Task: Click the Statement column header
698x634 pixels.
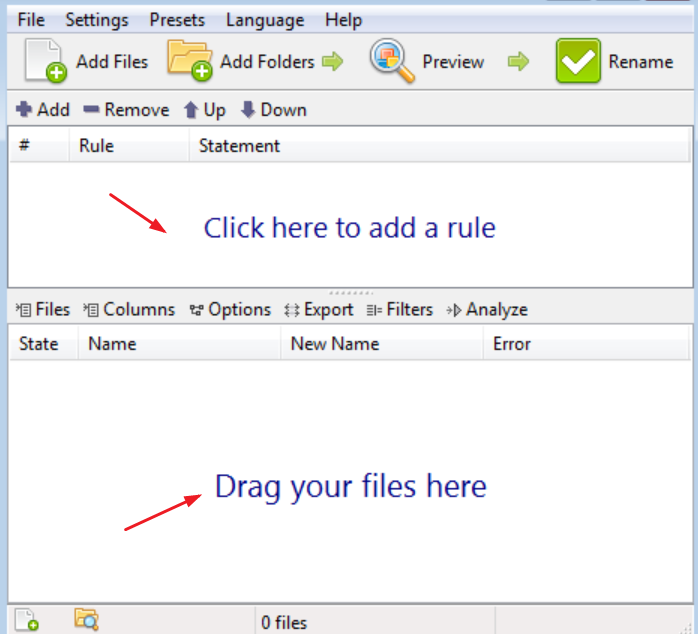Action: tap(439, 145)
